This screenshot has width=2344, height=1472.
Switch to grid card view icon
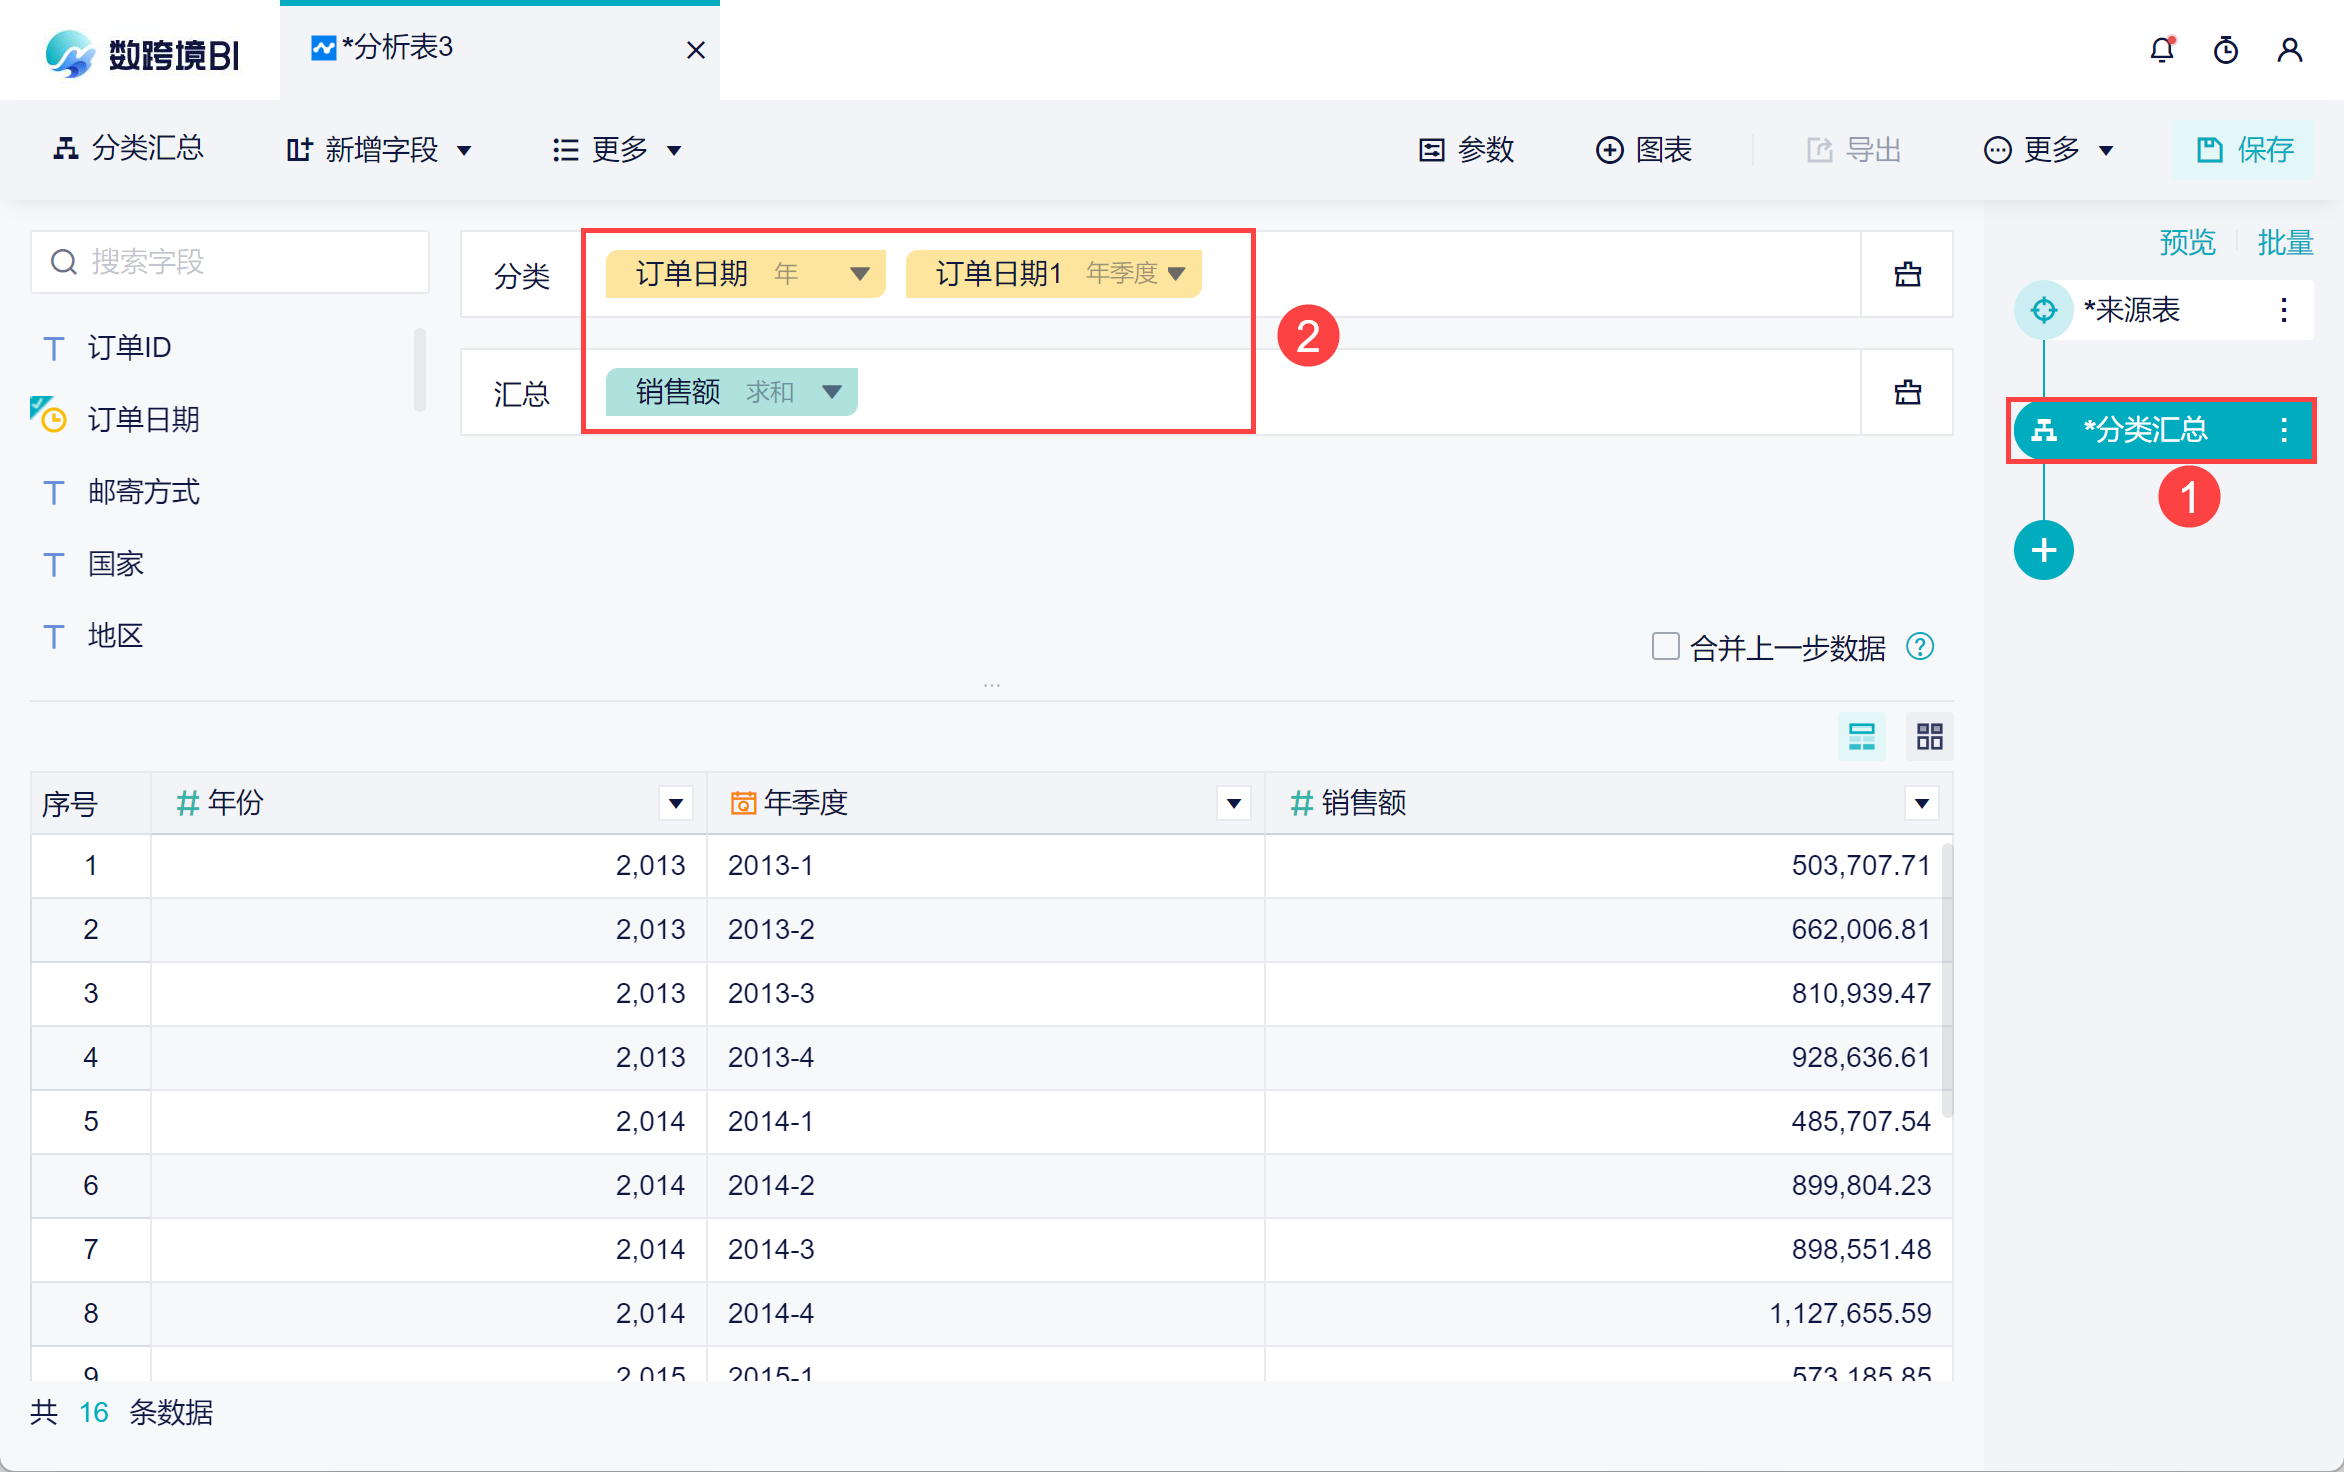(1929, 737)
